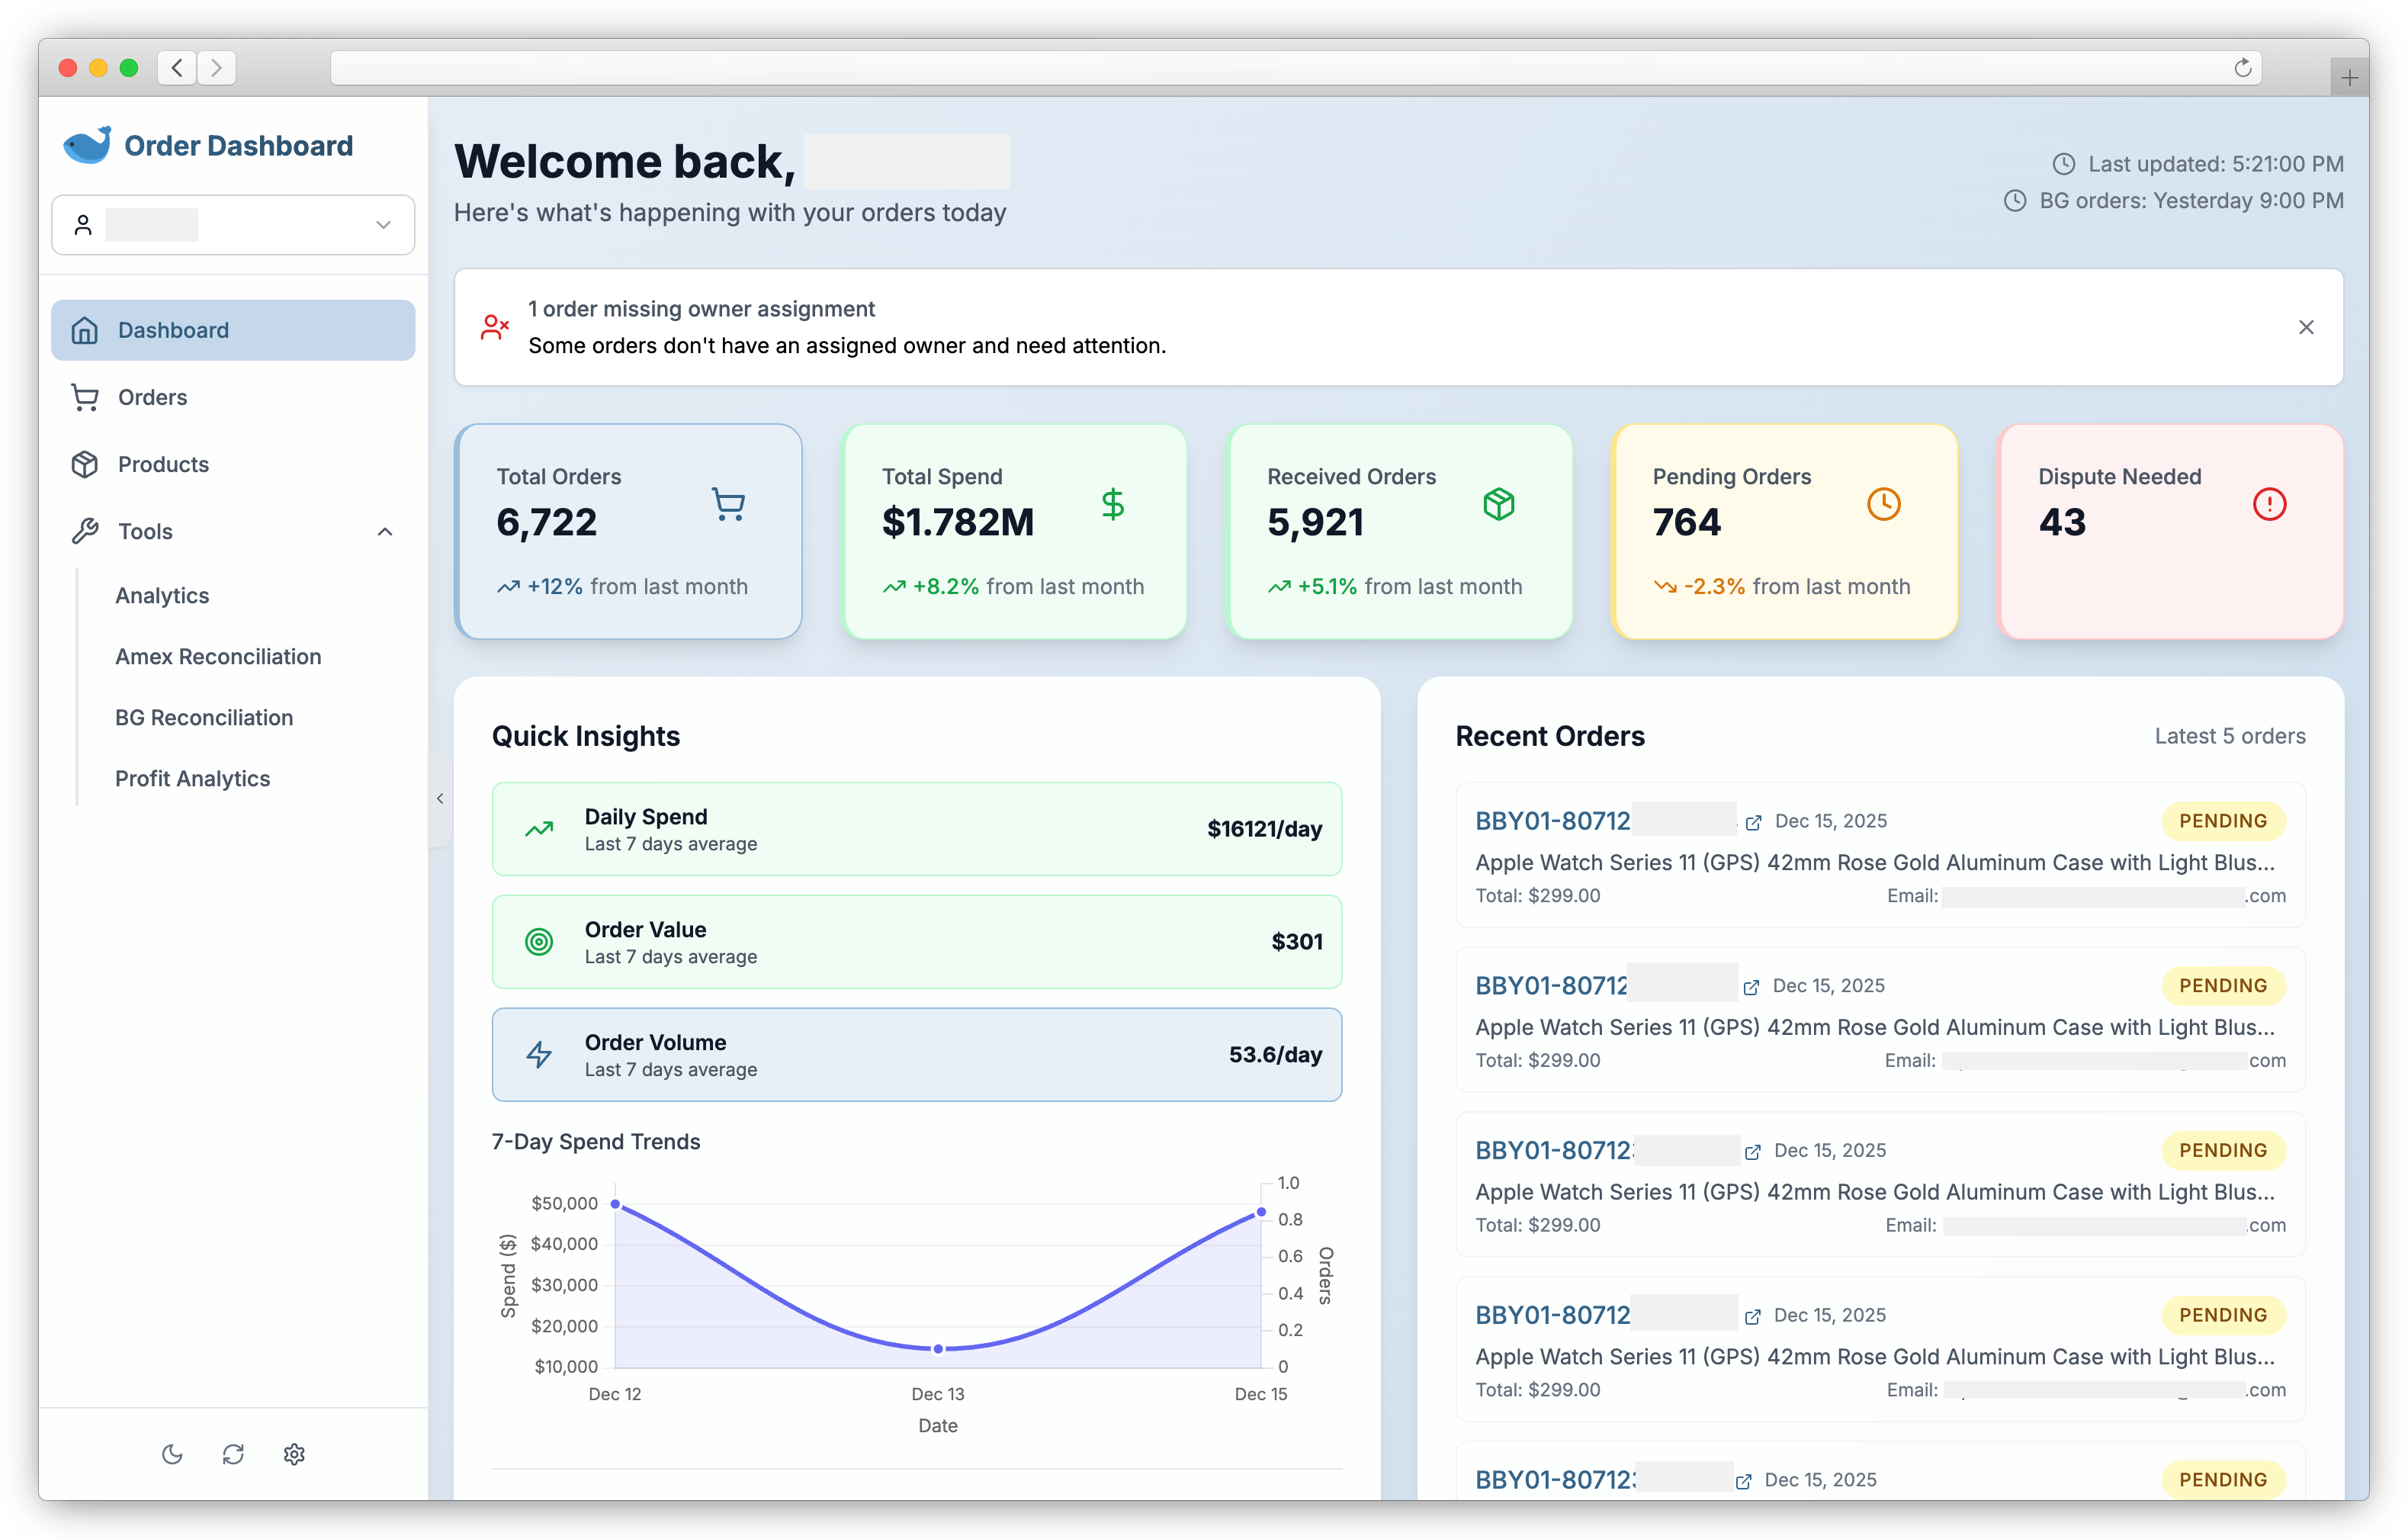The image size is (2408, 1539).
Task: Click the whale logo icon
Action: pyautogui.click(x=88, y=144)
